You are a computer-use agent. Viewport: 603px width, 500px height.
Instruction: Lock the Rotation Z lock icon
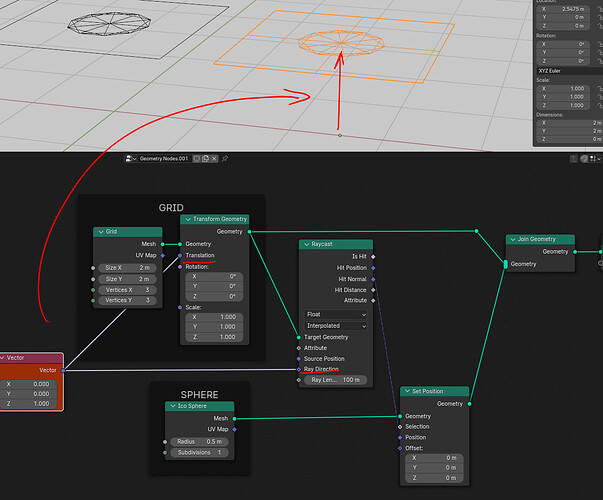click(x=600, y=61)
